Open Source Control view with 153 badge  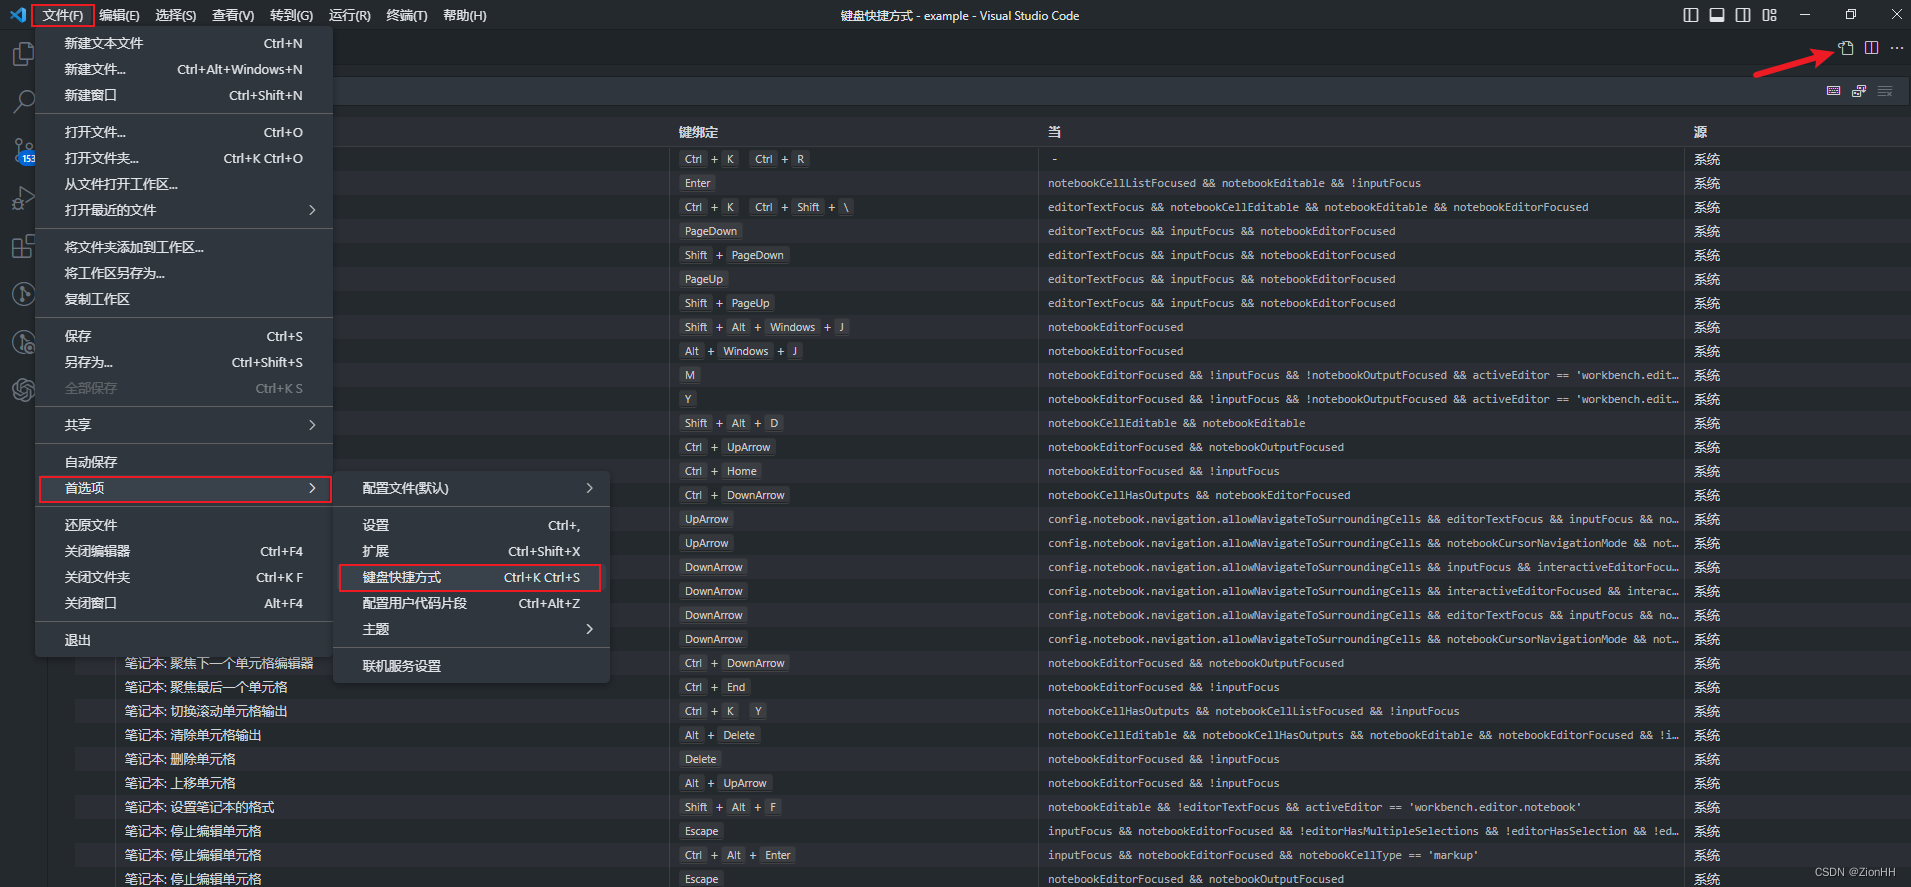coord(23,150)
